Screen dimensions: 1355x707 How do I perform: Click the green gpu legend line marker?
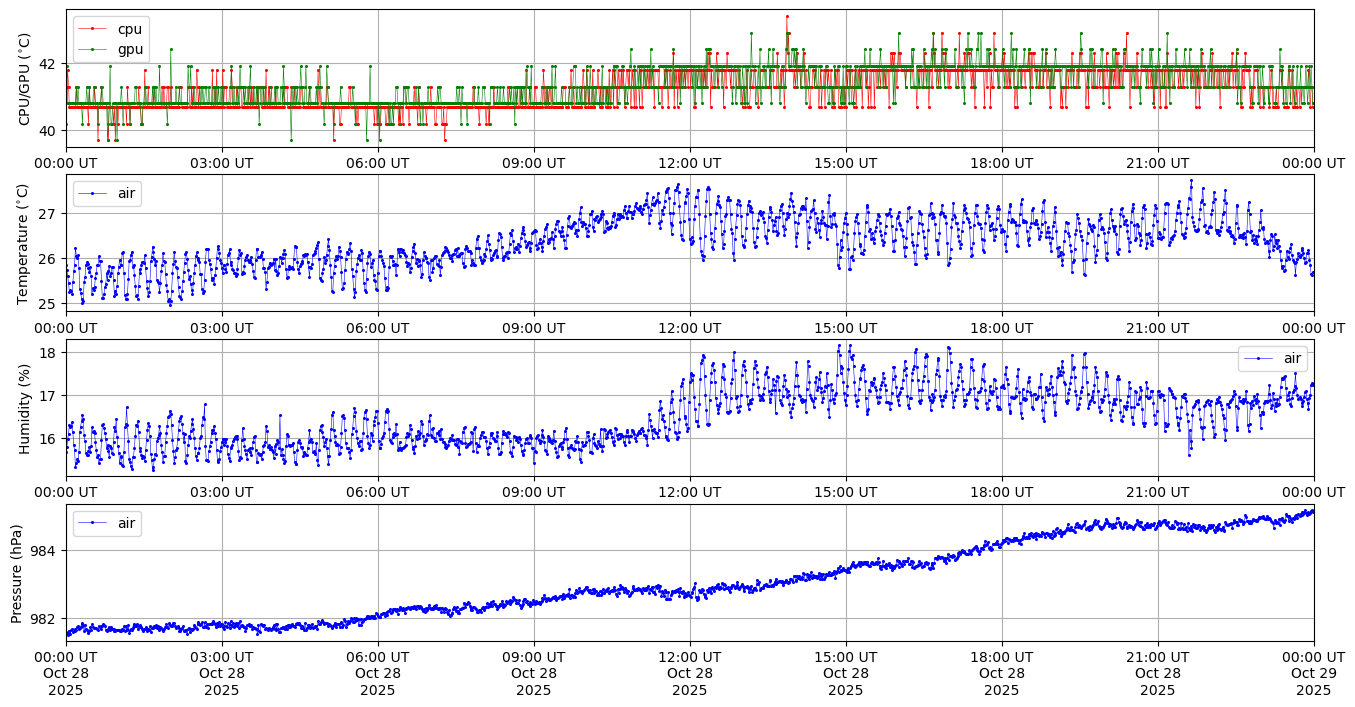(93, 49)
